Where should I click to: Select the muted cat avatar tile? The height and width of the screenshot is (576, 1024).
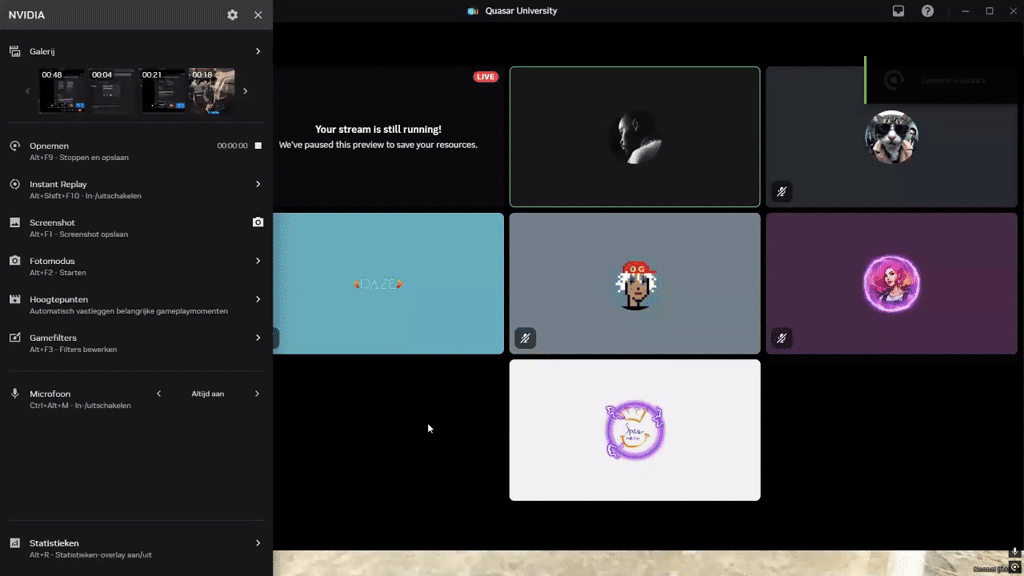pos(891,136)
